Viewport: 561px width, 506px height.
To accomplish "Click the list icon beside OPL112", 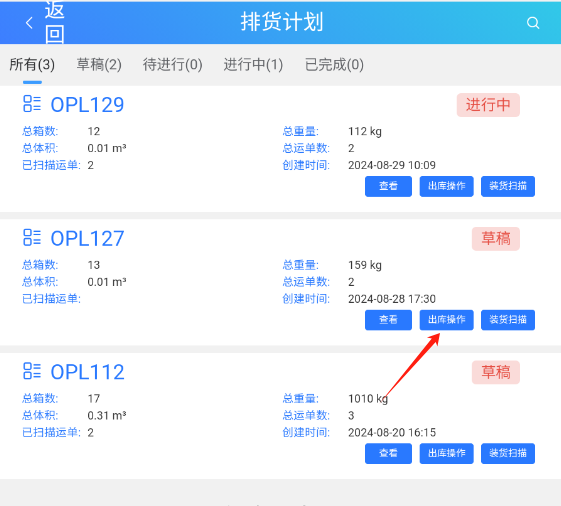I will [32, 371].
